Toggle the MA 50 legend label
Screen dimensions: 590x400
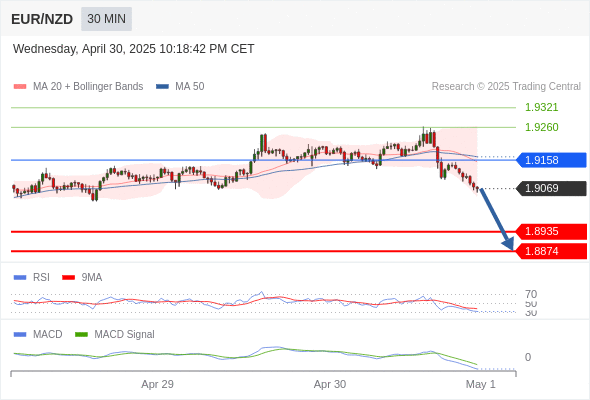click(x=190, y=87)
